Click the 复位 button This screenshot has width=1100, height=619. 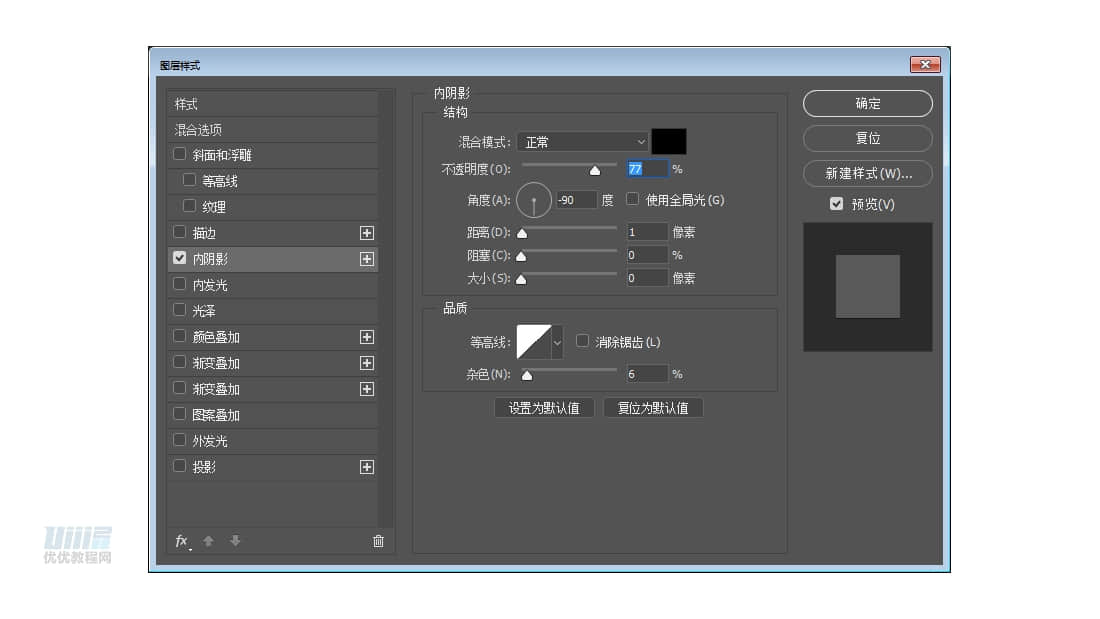tap(868, 138)
